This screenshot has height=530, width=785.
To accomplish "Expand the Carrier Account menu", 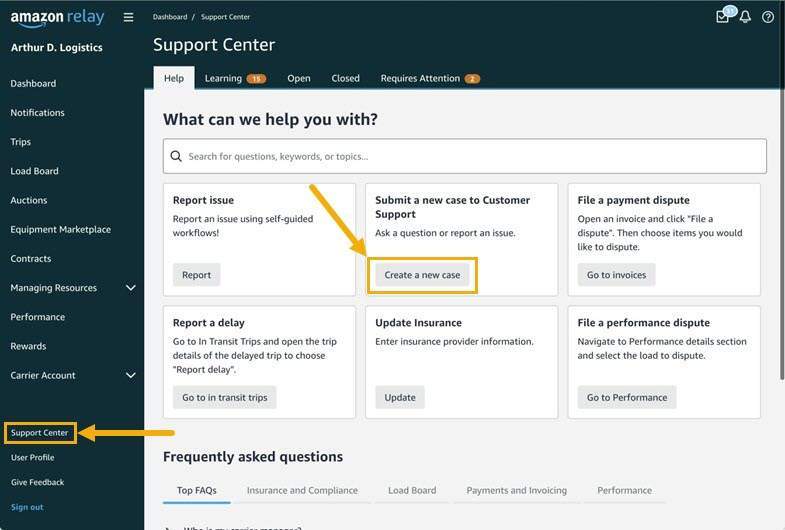I will tap(130, 376).
